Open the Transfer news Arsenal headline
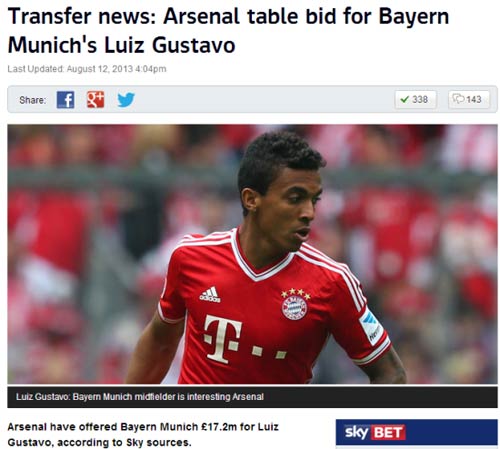This screenshot has width=500, height=449. click(228, 31)
